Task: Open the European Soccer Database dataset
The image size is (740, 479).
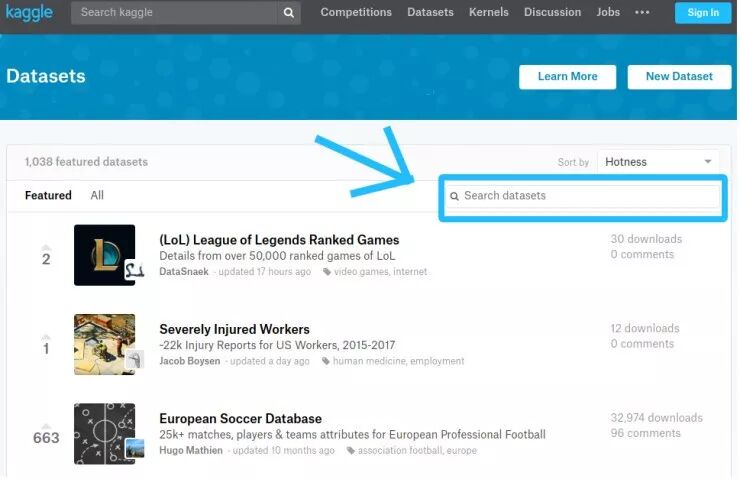Action: pos(240,419)
